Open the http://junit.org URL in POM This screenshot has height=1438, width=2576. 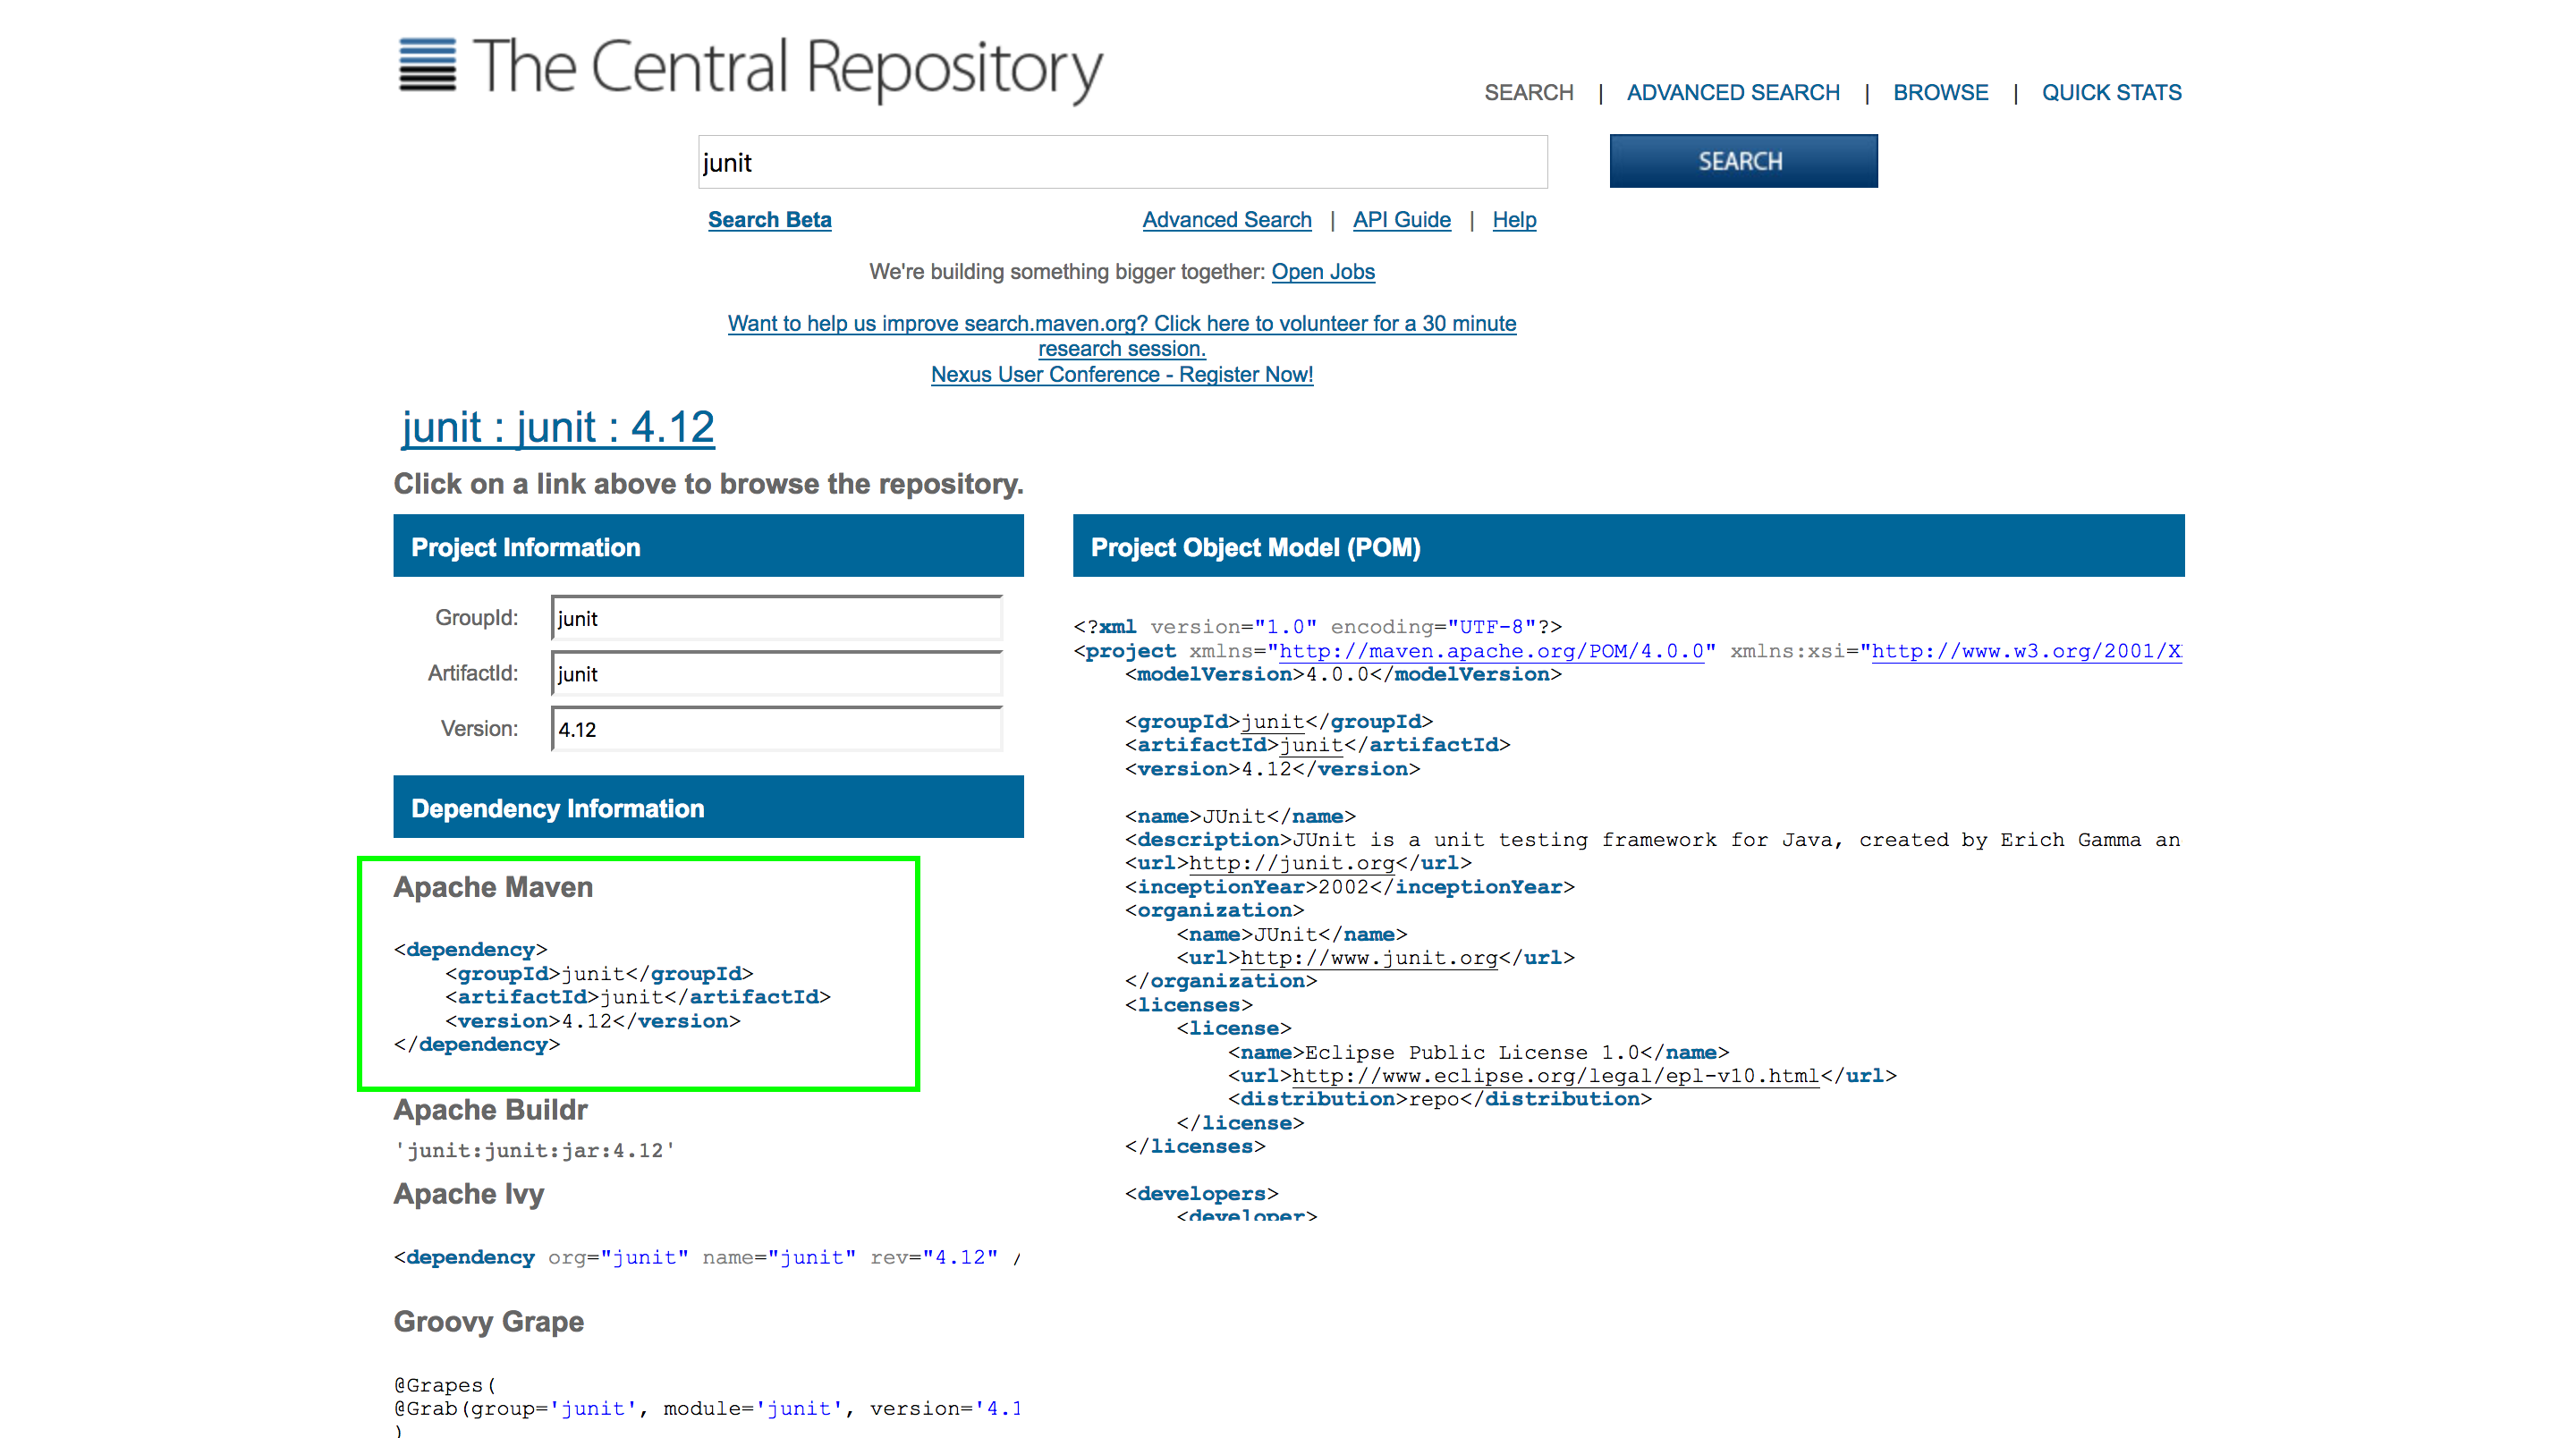[1291, 863]
